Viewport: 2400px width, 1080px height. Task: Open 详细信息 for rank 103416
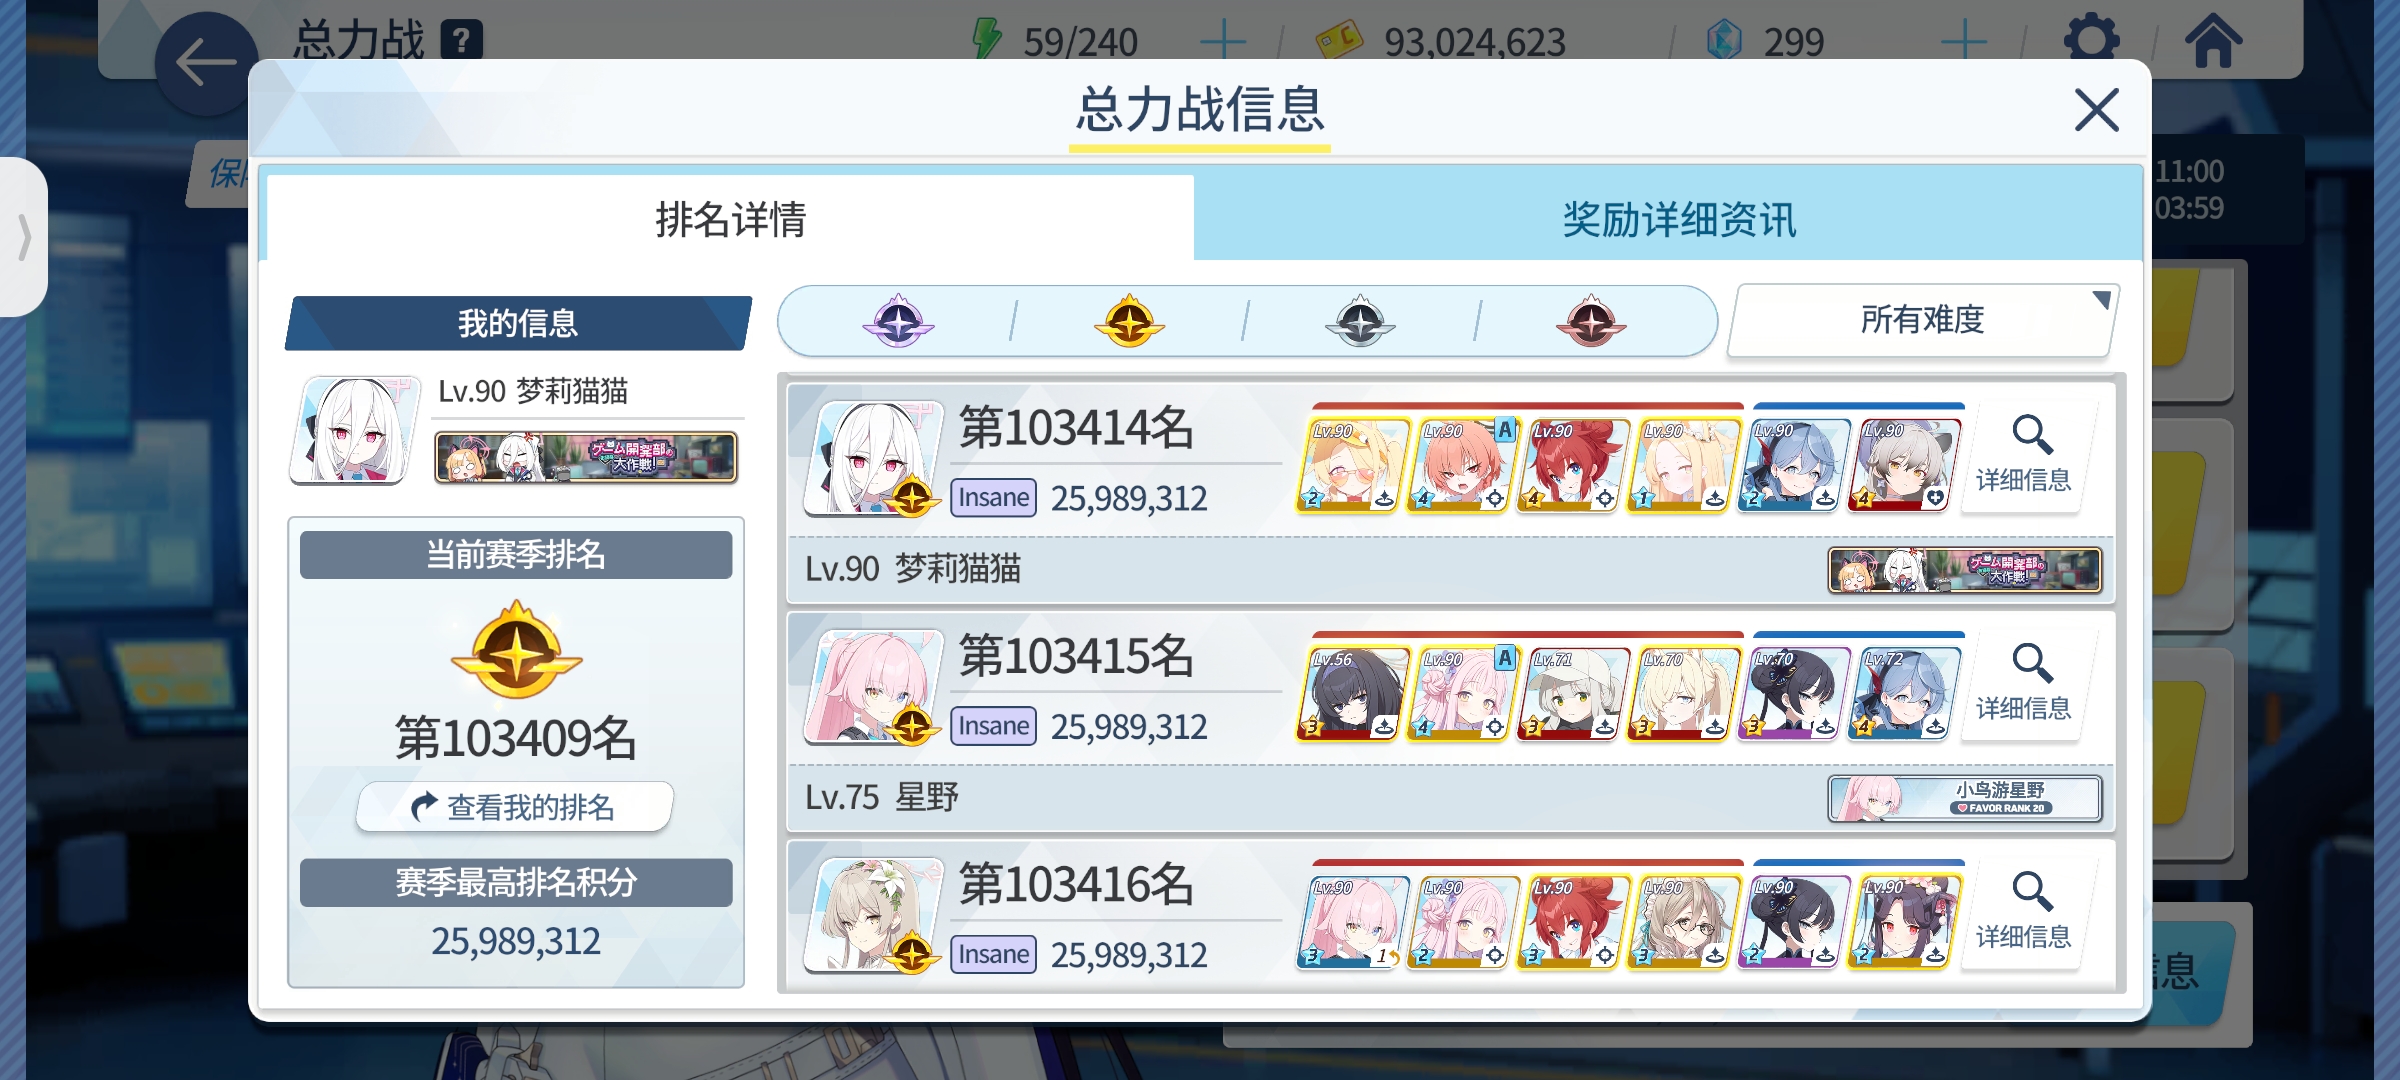[x=2023, y=911]
